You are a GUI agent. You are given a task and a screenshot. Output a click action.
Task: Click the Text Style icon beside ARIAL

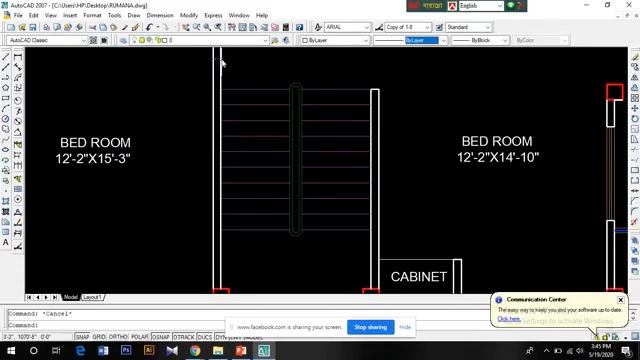pos(318,27)
